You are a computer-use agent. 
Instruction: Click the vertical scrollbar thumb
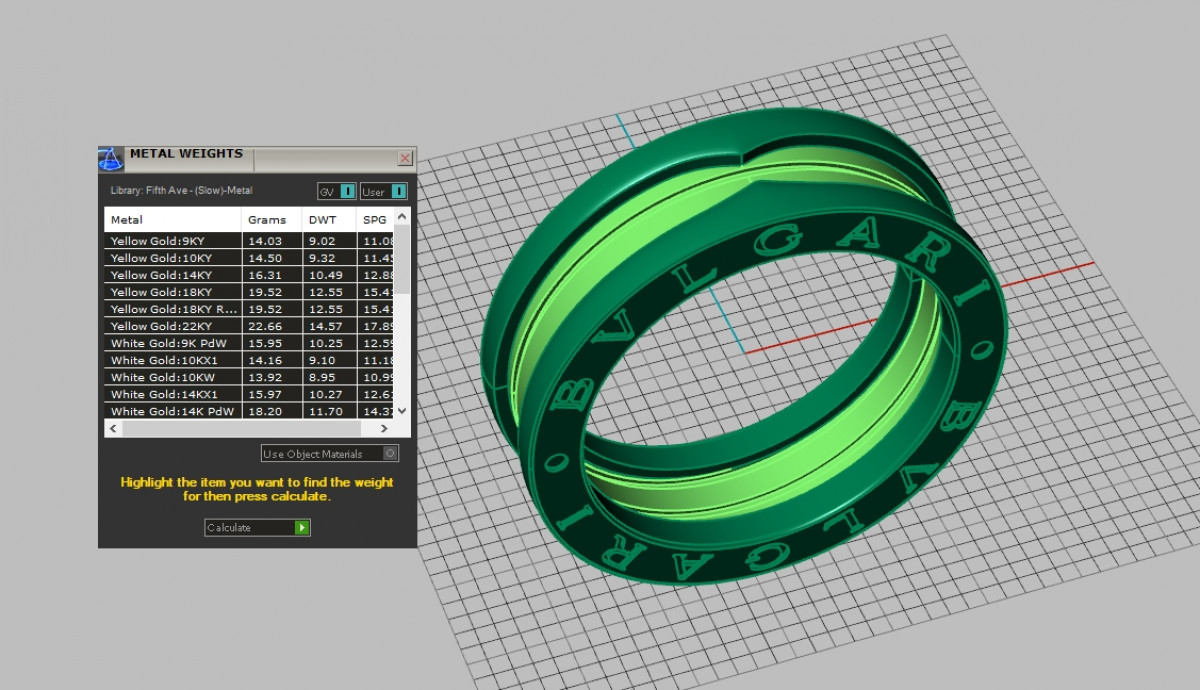point(402,260)
